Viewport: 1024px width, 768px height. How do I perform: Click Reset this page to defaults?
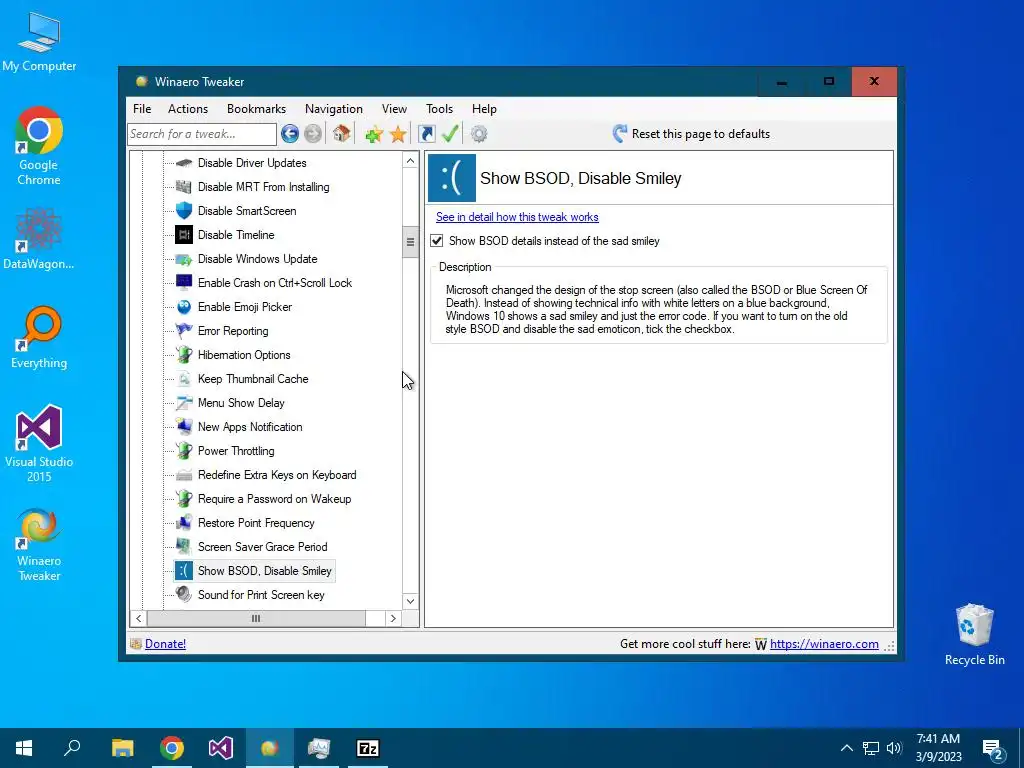[692, 134]
